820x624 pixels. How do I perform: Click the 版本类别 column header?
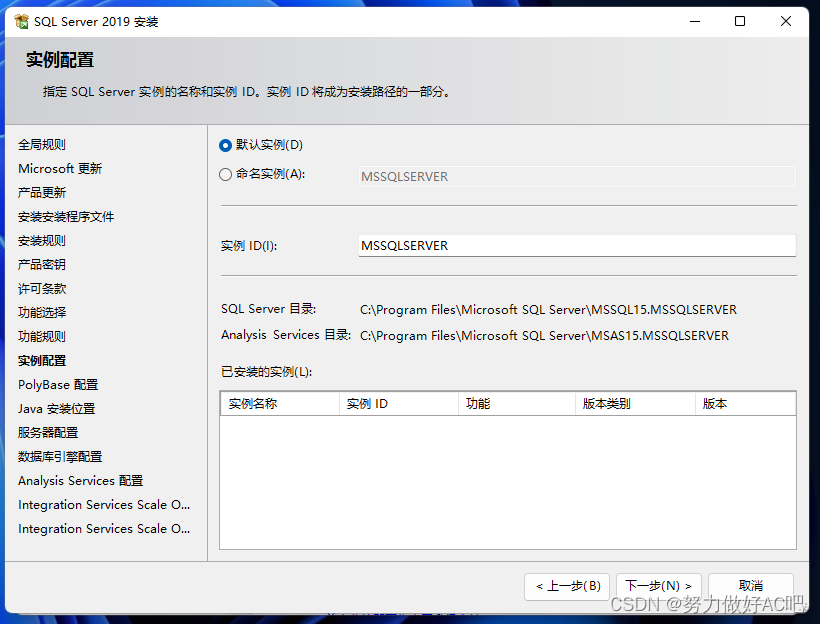tap(635, 404)
